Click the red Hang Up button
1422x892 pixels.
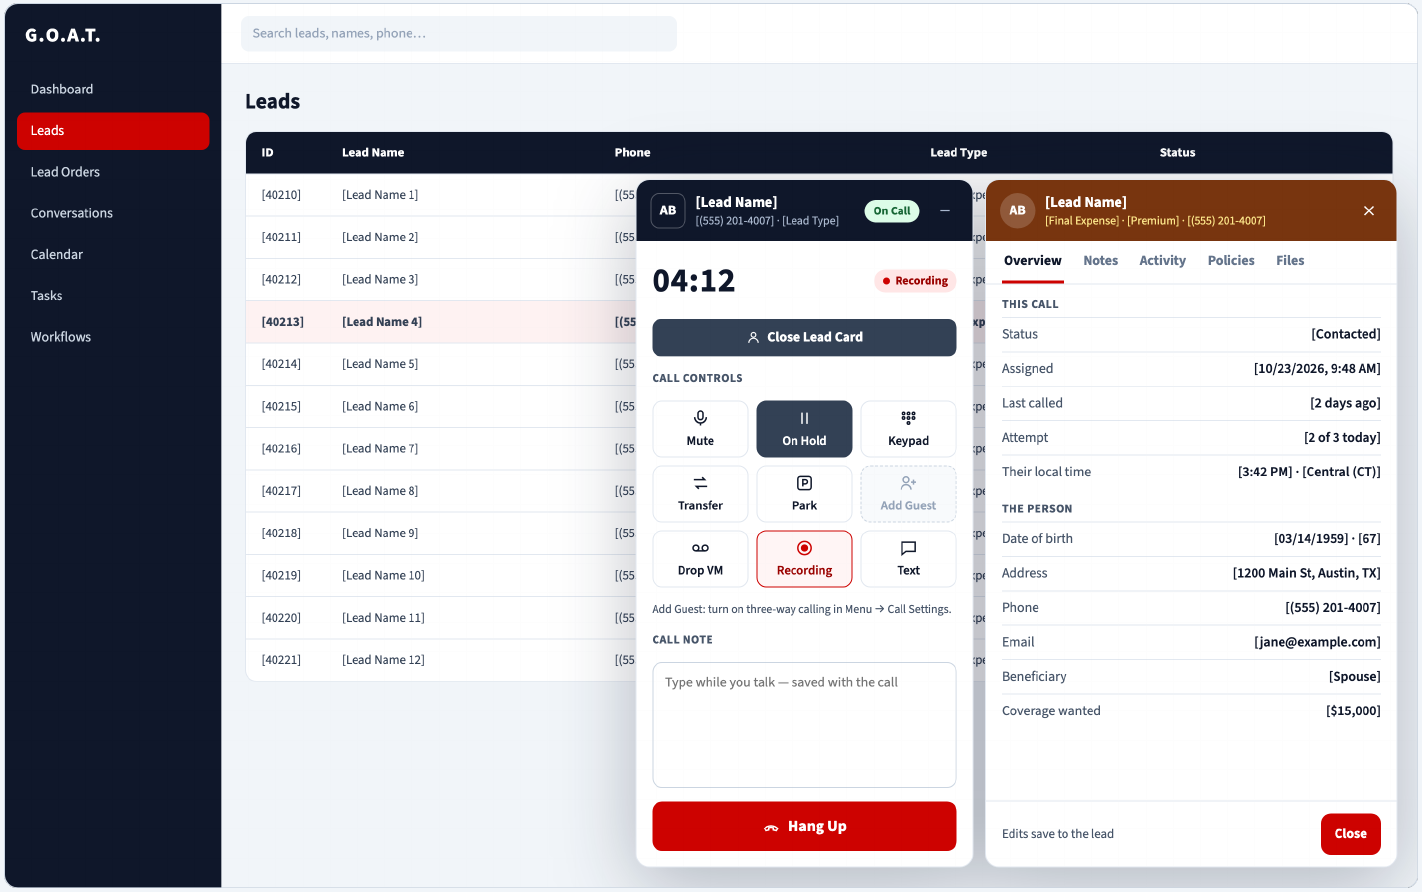[x=804, y=826]
